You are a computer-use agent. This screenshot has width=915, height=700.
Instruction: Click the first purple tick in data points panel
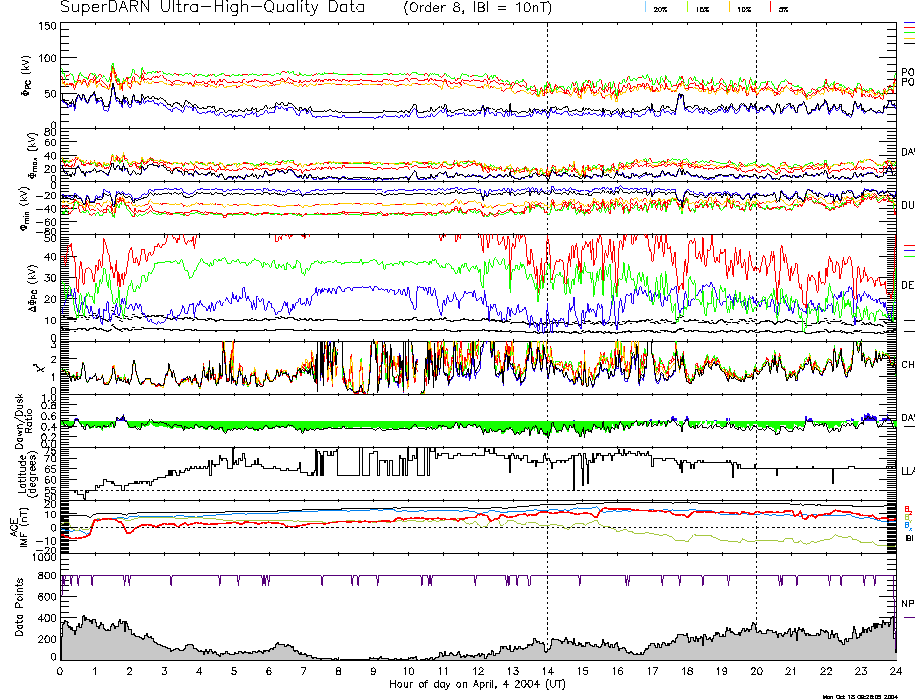click(64, 581)
